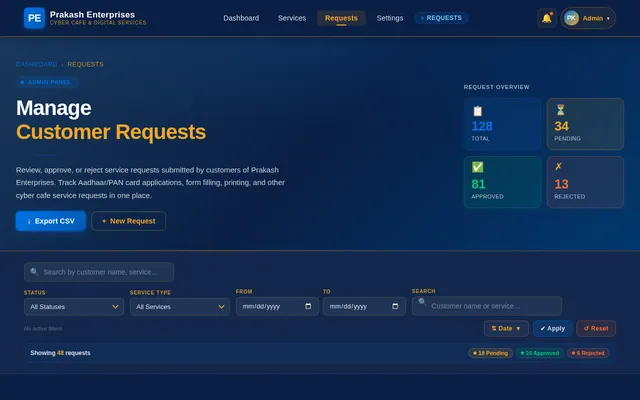Click the New Request button

pyautogui.click(x=129, y=221)
